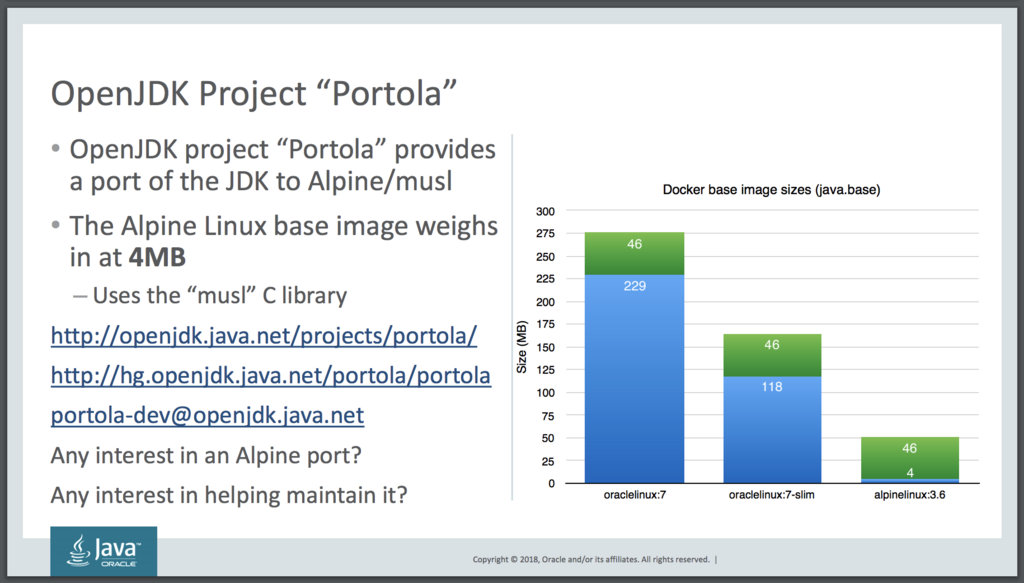Viewport: 1024px width, 583px height.
Task: Click the 'oraclelinux:7' axis label
Action: pyautogui.click(x=635, y=495)
